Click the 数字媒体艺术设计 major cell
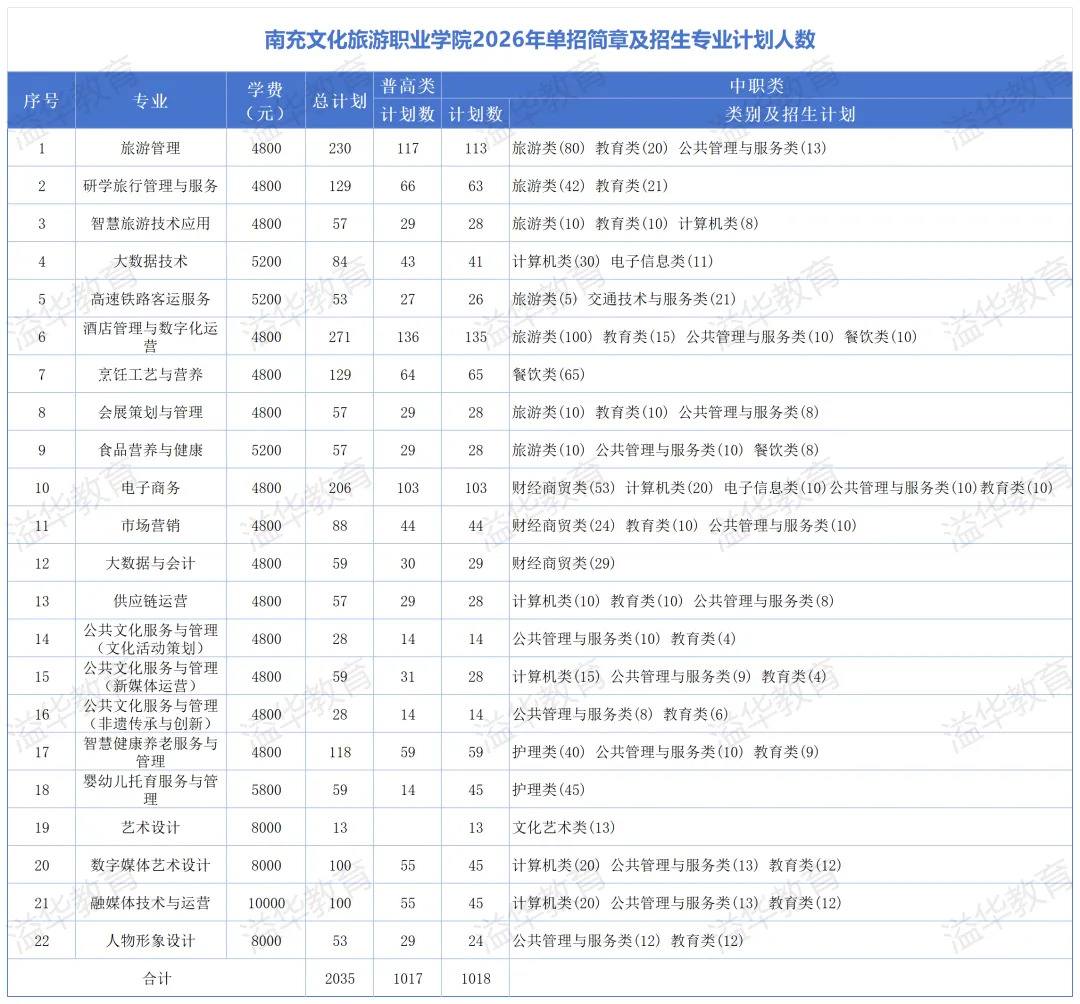 click(x=151, y=866)
